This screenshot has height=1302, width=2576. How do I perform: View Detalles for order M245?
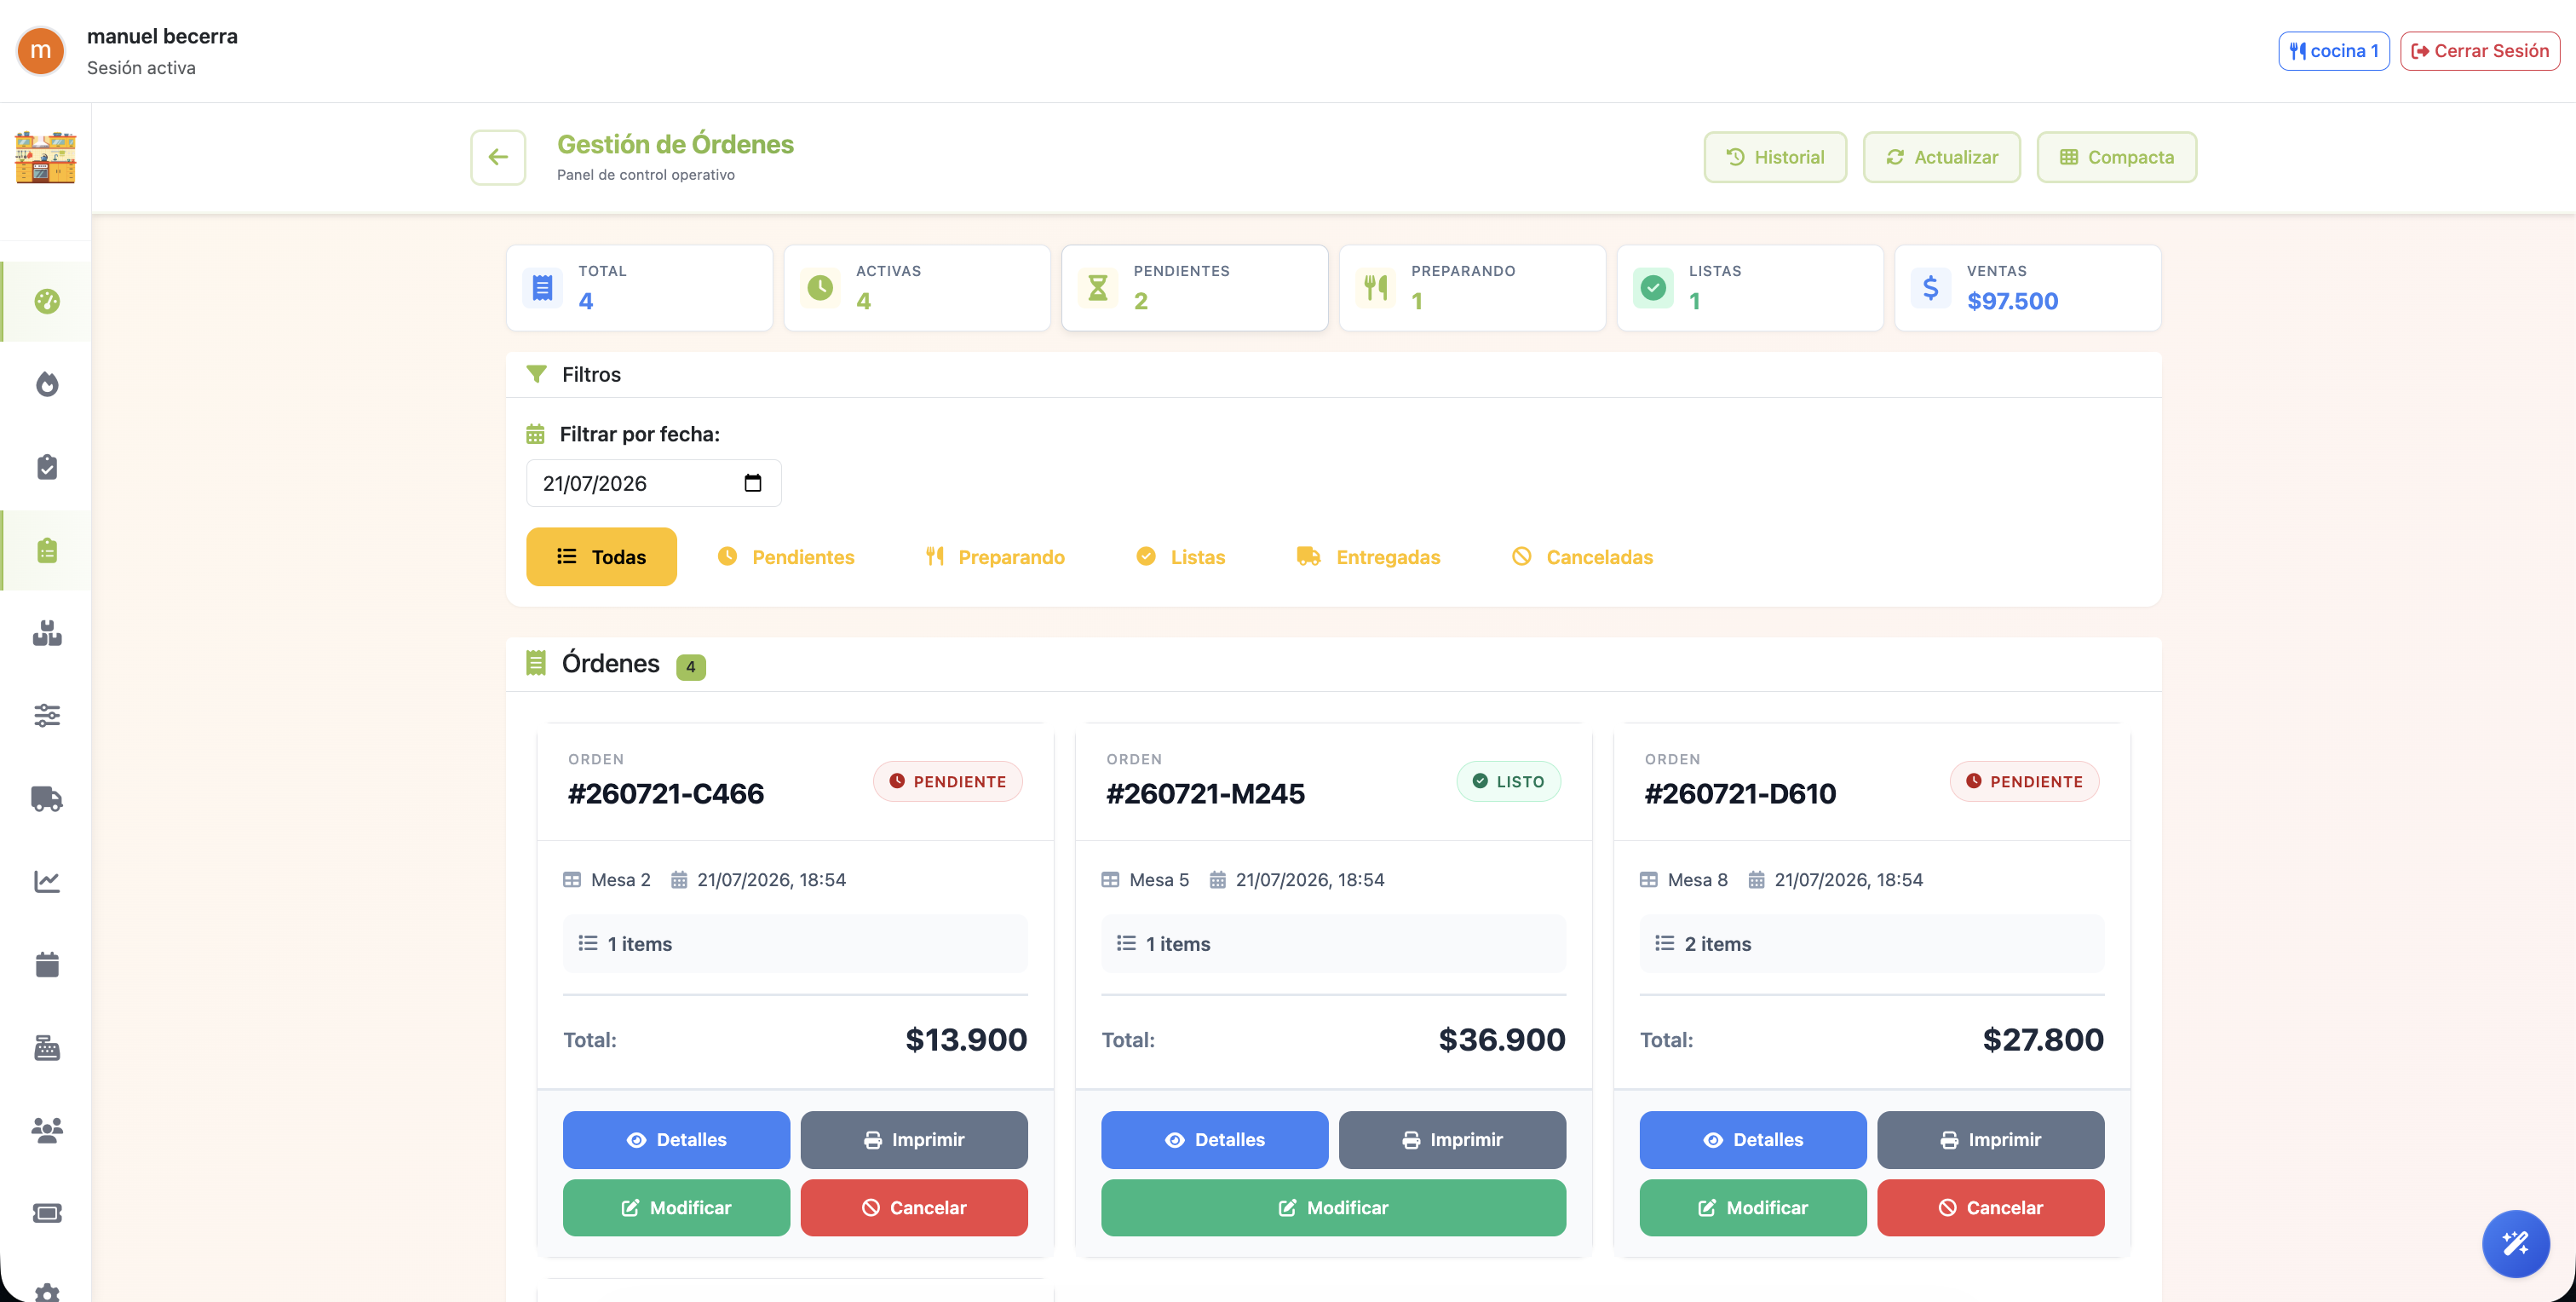(1215, 1140)
